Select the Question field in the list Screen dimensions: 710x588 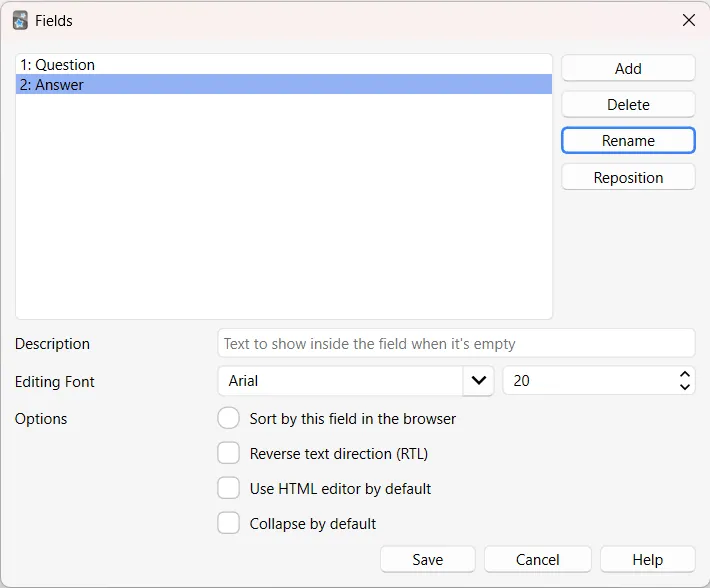pos(284,65)
